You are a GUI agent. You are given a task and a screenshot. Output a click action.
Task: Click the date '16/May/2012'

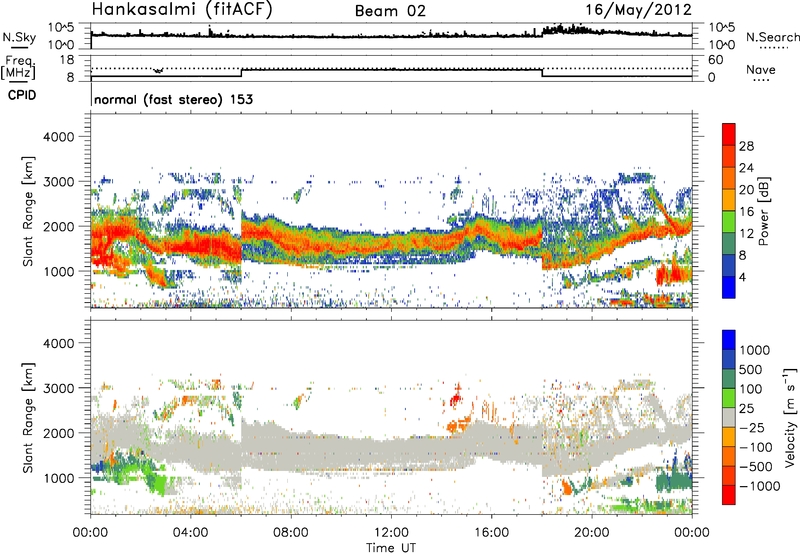638,10
